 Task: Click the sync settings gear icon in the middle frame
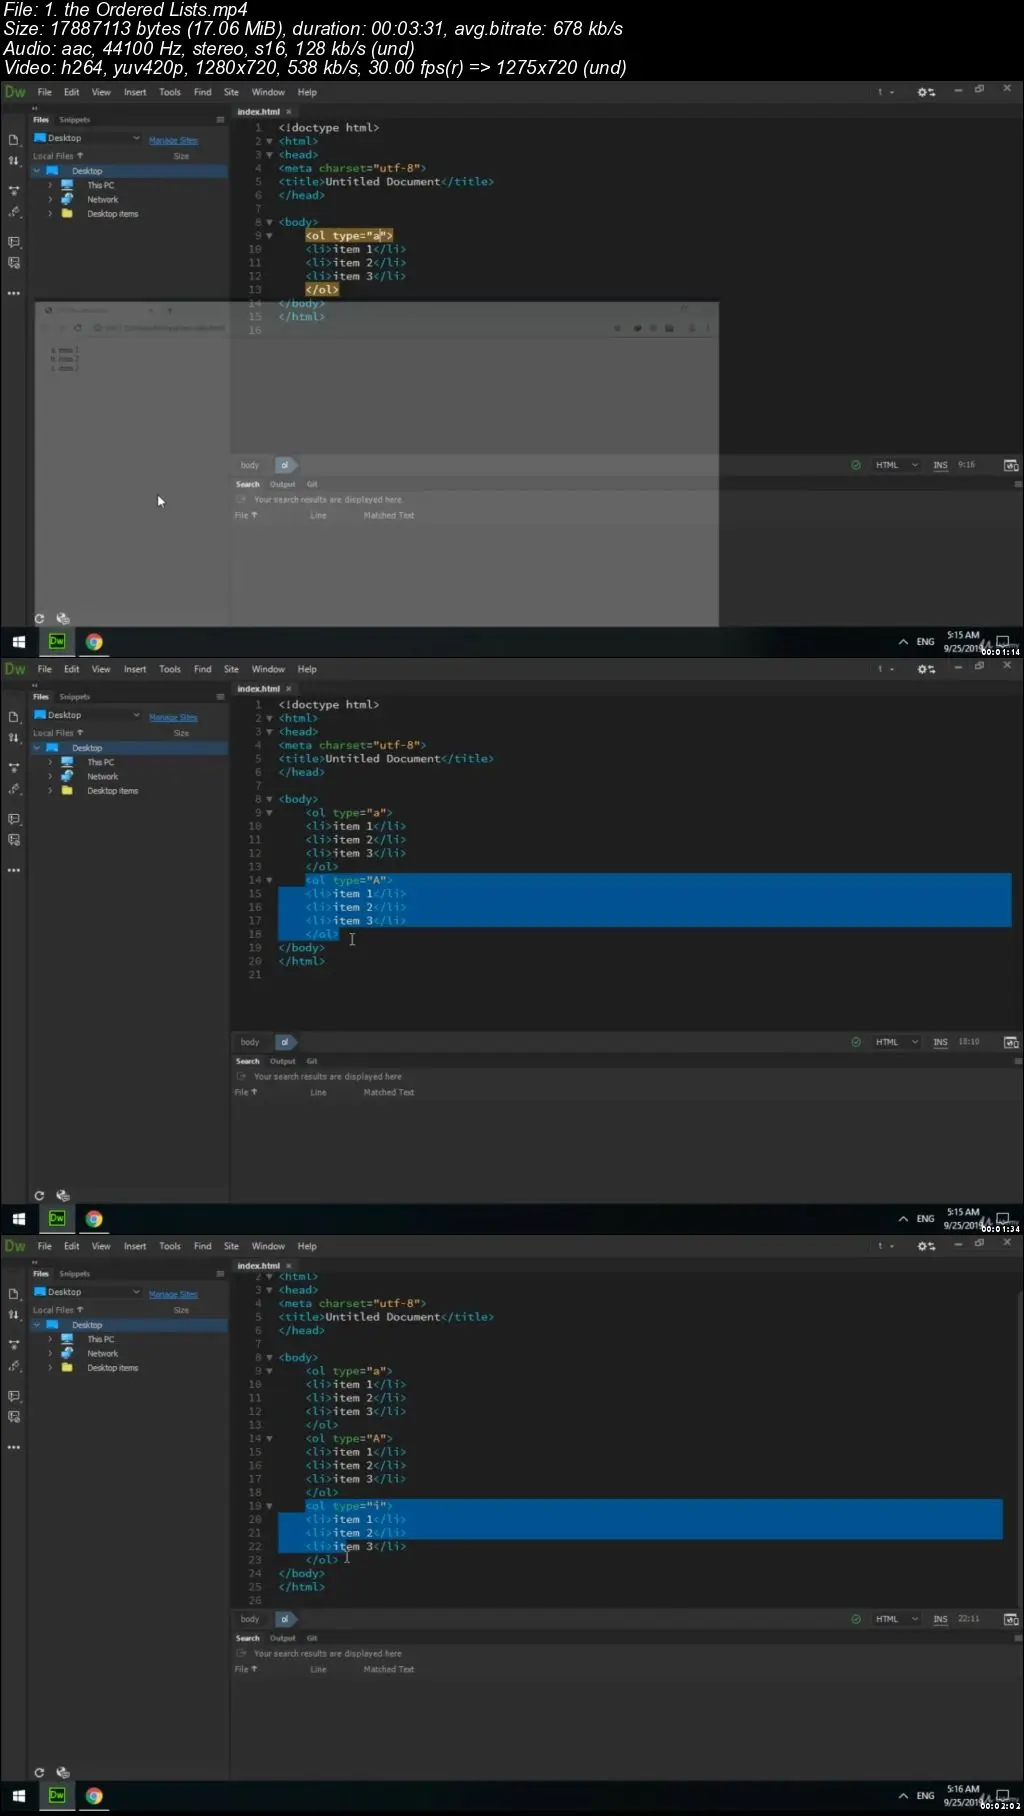click(926, 669)
